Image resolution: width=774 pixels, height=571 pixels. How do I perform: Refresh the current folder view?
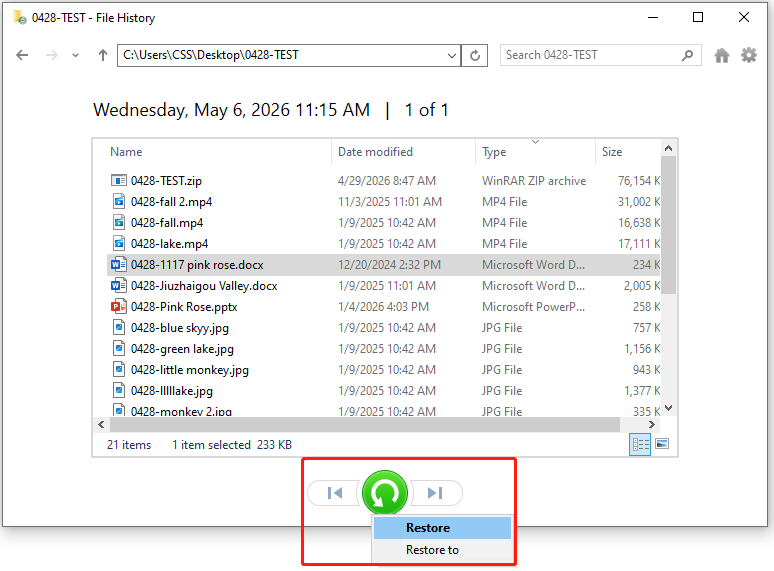tap(475, 55)
